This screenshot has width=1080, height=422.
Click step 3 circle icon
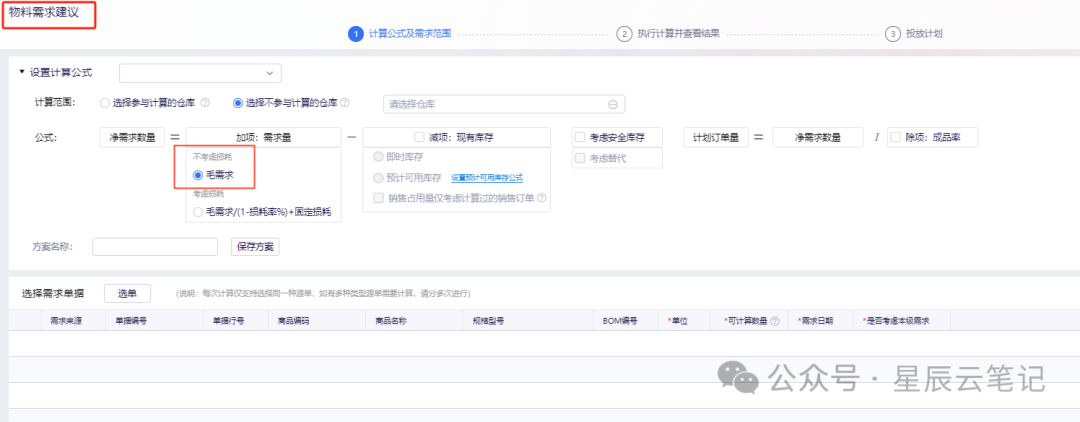point(893,34)
